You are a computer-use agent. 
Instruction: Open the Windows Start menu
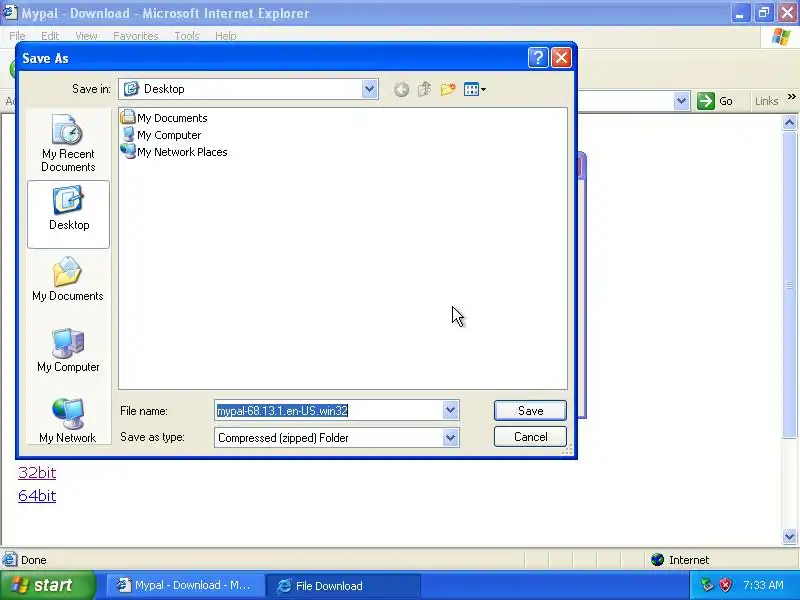[47, 585]
